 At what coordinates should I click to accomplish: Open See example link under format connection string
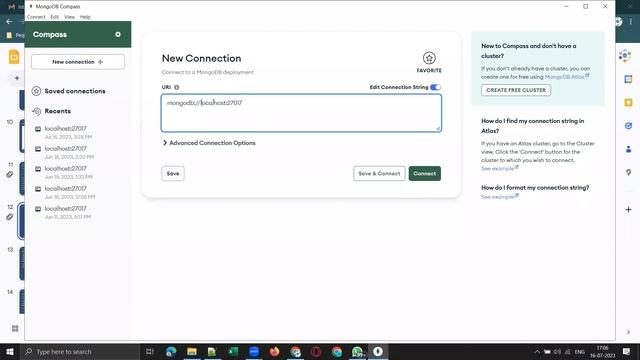pos(500,197)
